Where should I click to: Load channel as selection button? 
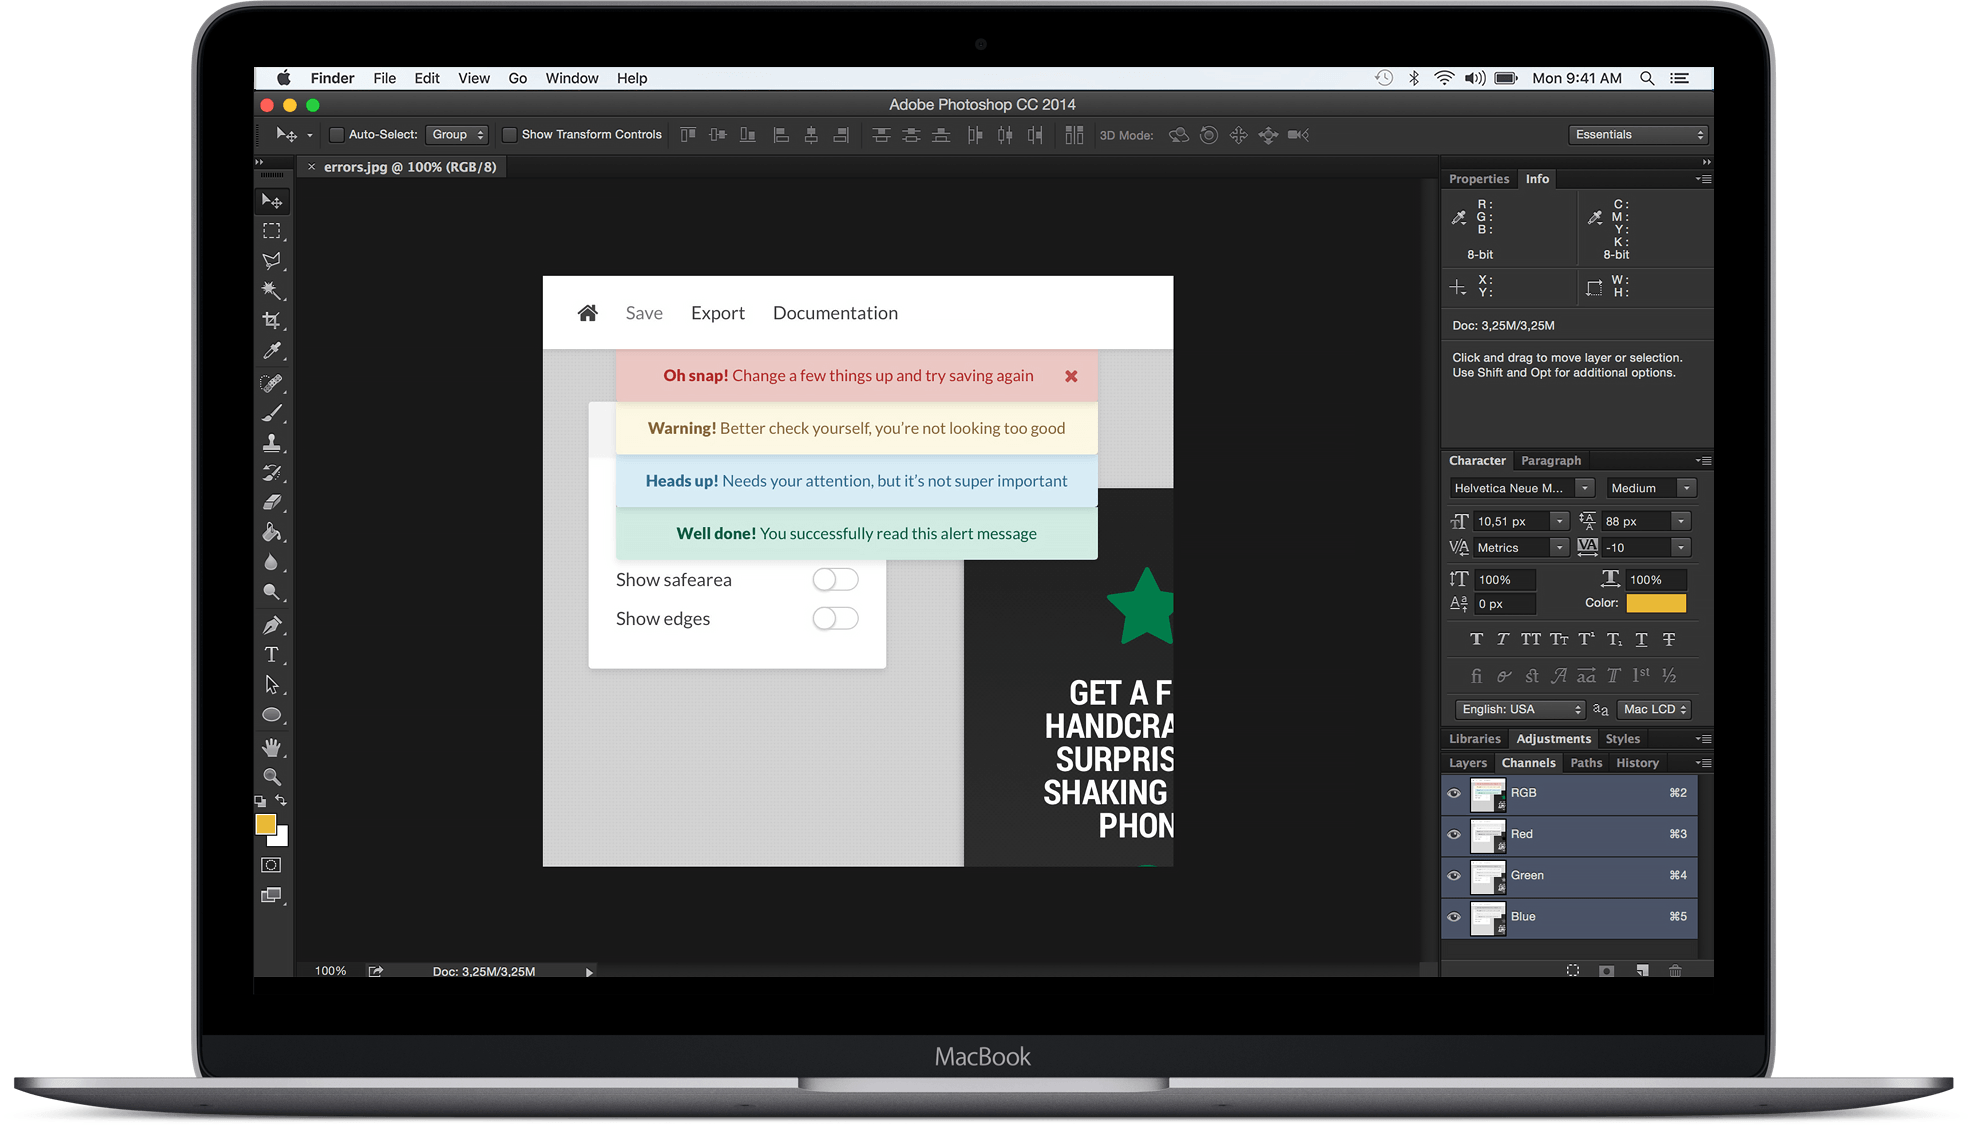coord(1573,971)
